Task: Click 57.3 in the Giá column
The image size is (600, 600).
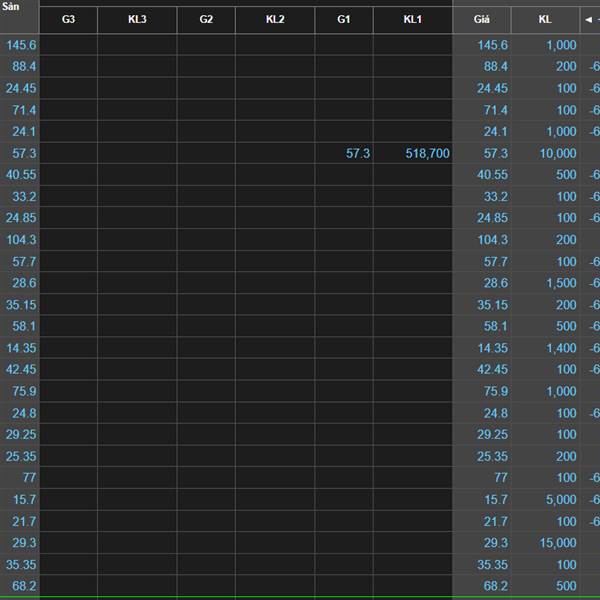Action: tap(496, 153)
